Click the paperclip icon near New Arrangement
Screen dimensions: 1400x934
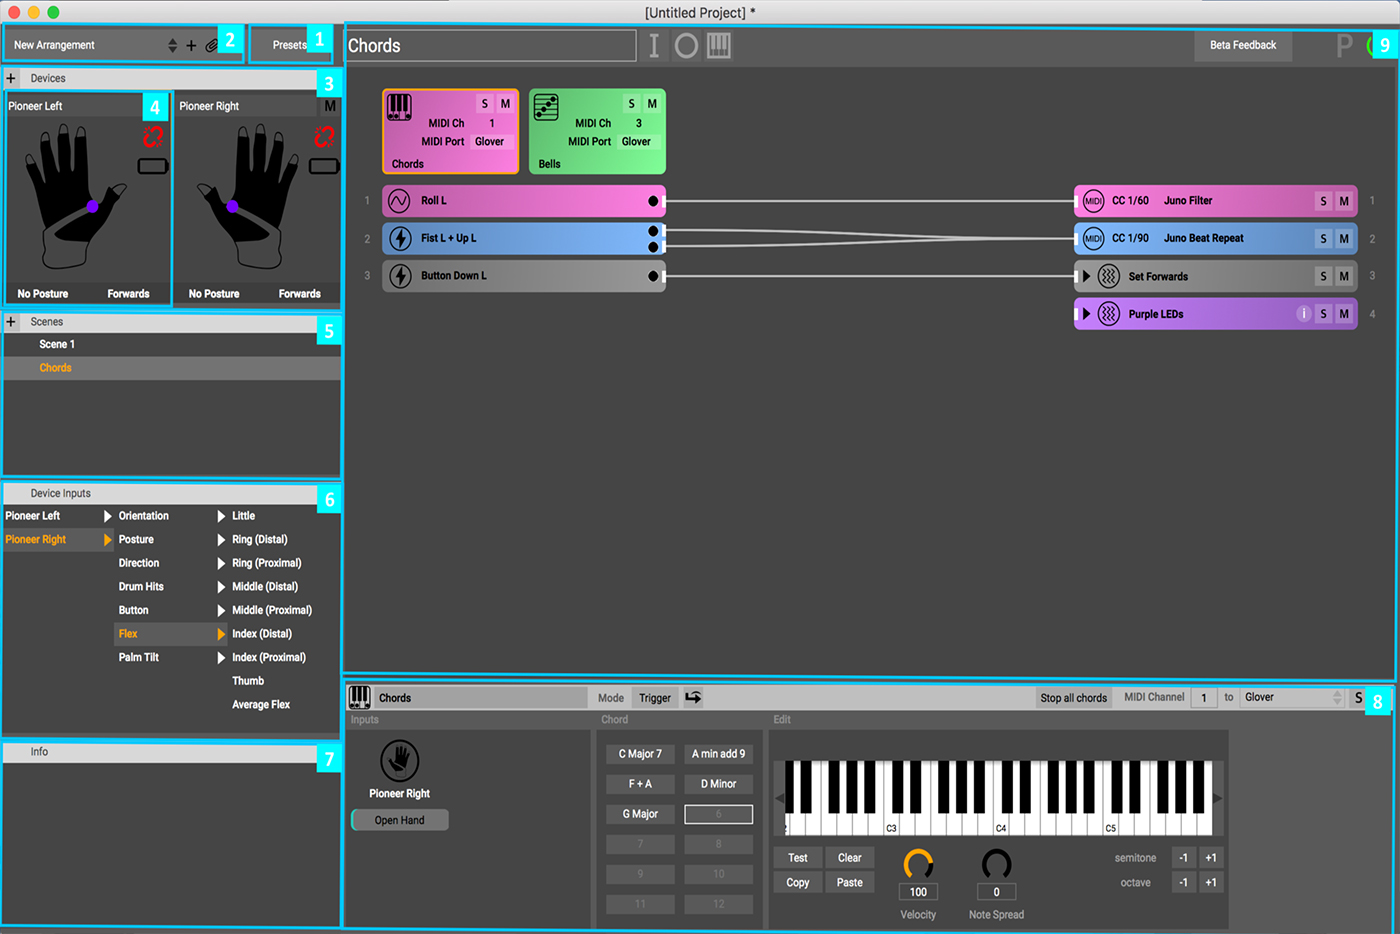click(212, 44)
